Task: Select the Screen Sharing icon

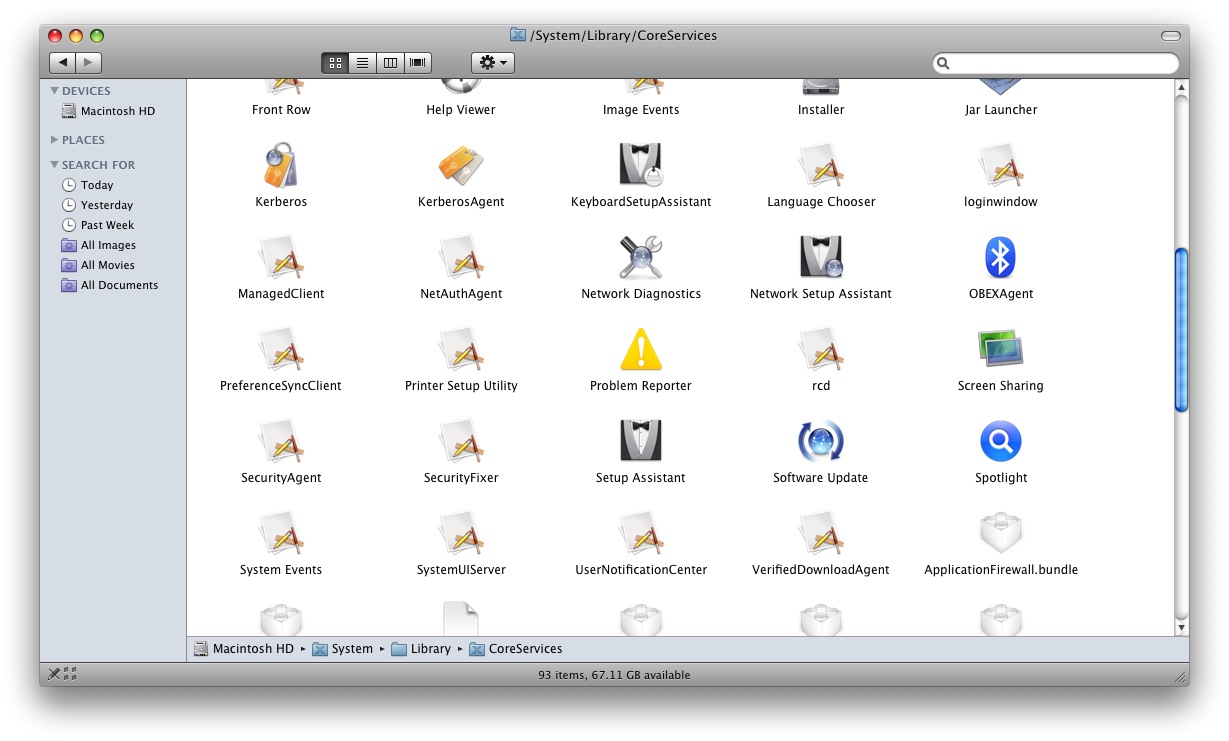Action: (1001, 349)
